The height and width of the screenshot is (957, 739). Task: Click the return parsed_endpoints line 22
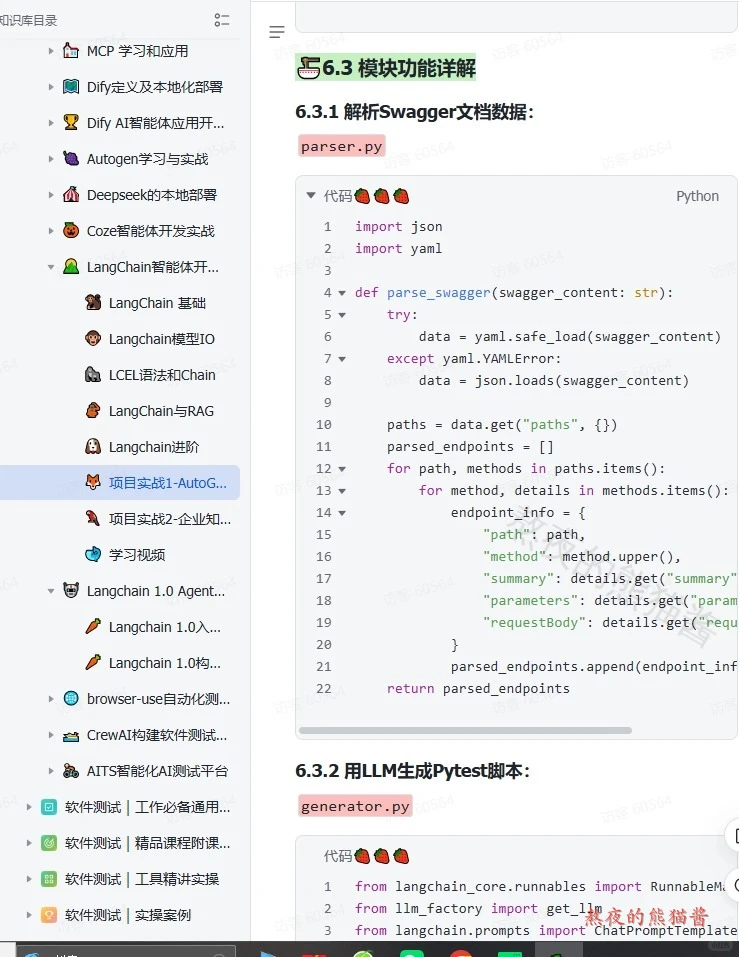pos(478,688)
